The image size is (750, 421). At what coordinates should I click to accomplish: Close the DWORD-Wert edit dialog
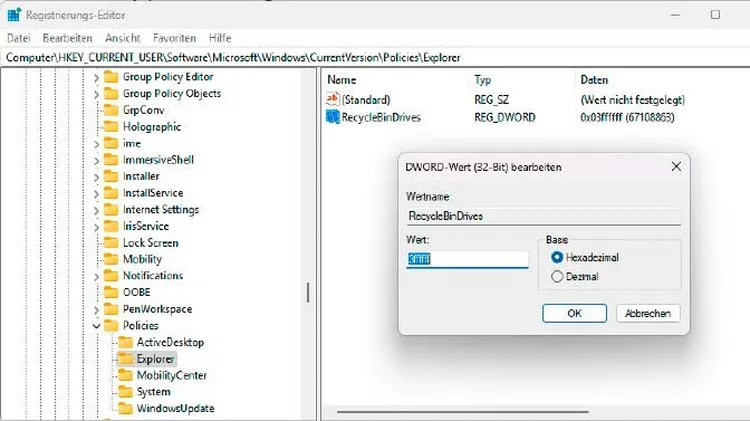click(676, 166)
